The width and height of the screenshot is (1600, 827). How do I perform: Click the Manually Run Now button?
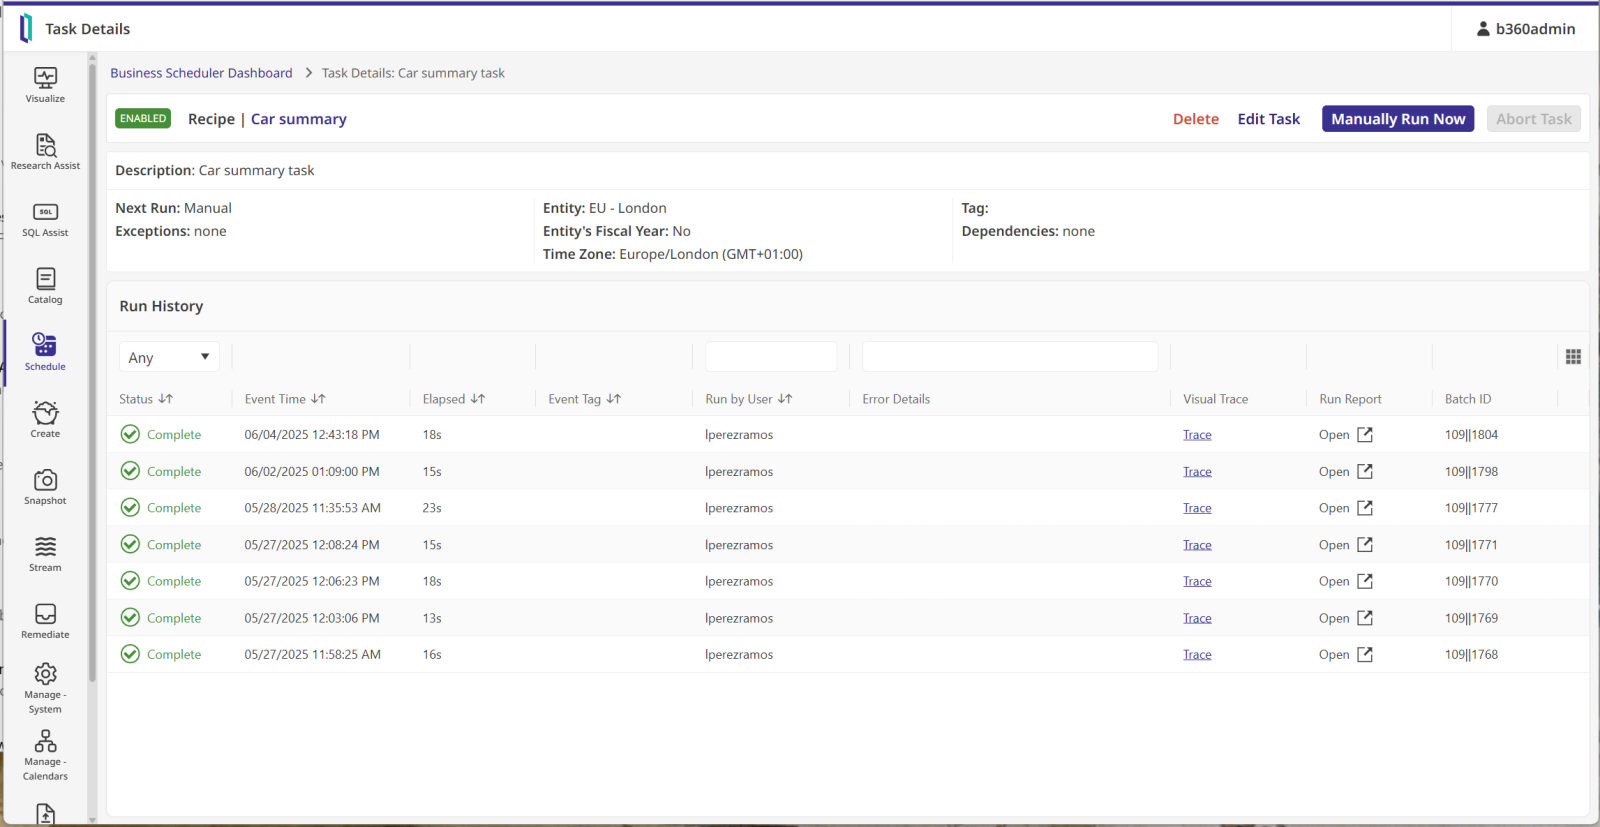coord(1397,119)
